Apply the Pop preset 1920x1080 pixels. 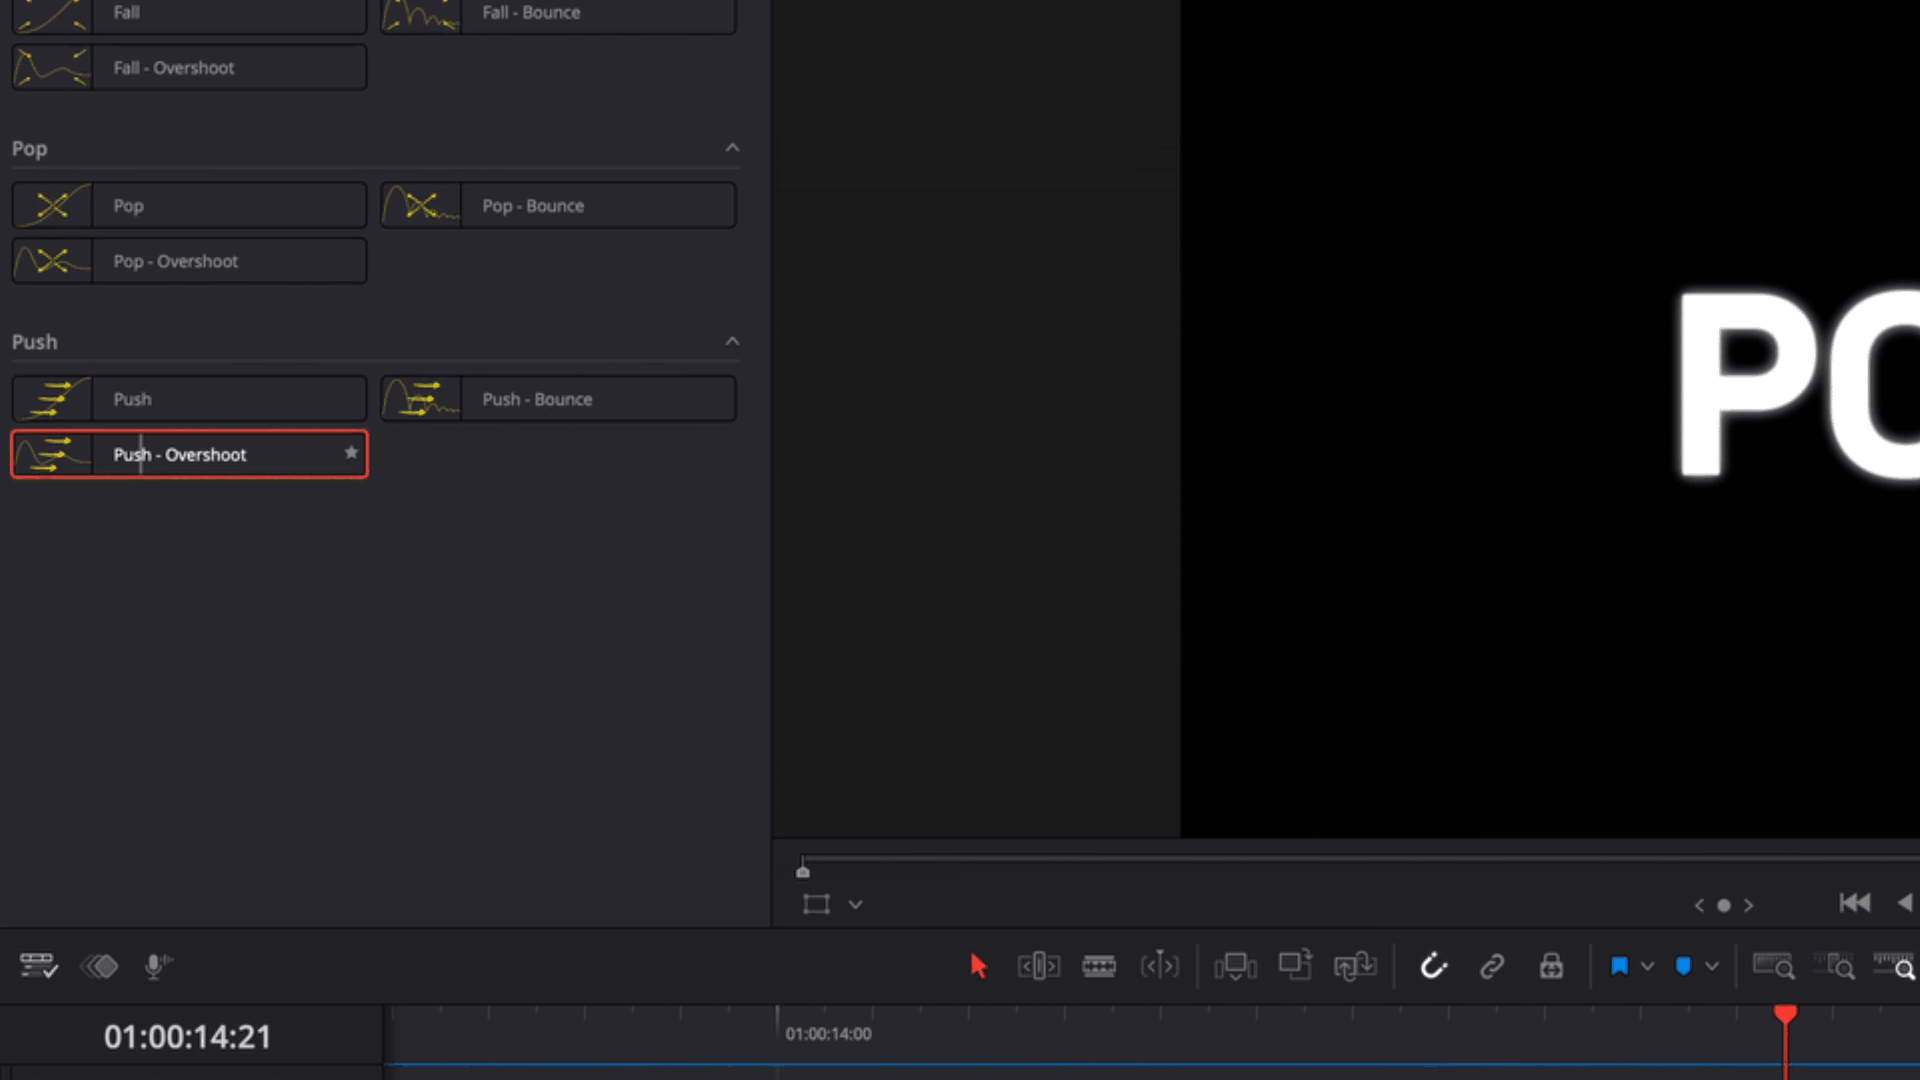pos(189,205)
